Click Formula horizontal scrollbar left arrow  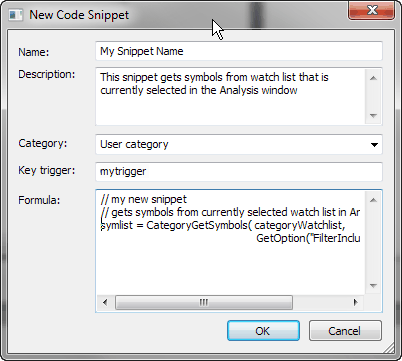pos(105,303)
